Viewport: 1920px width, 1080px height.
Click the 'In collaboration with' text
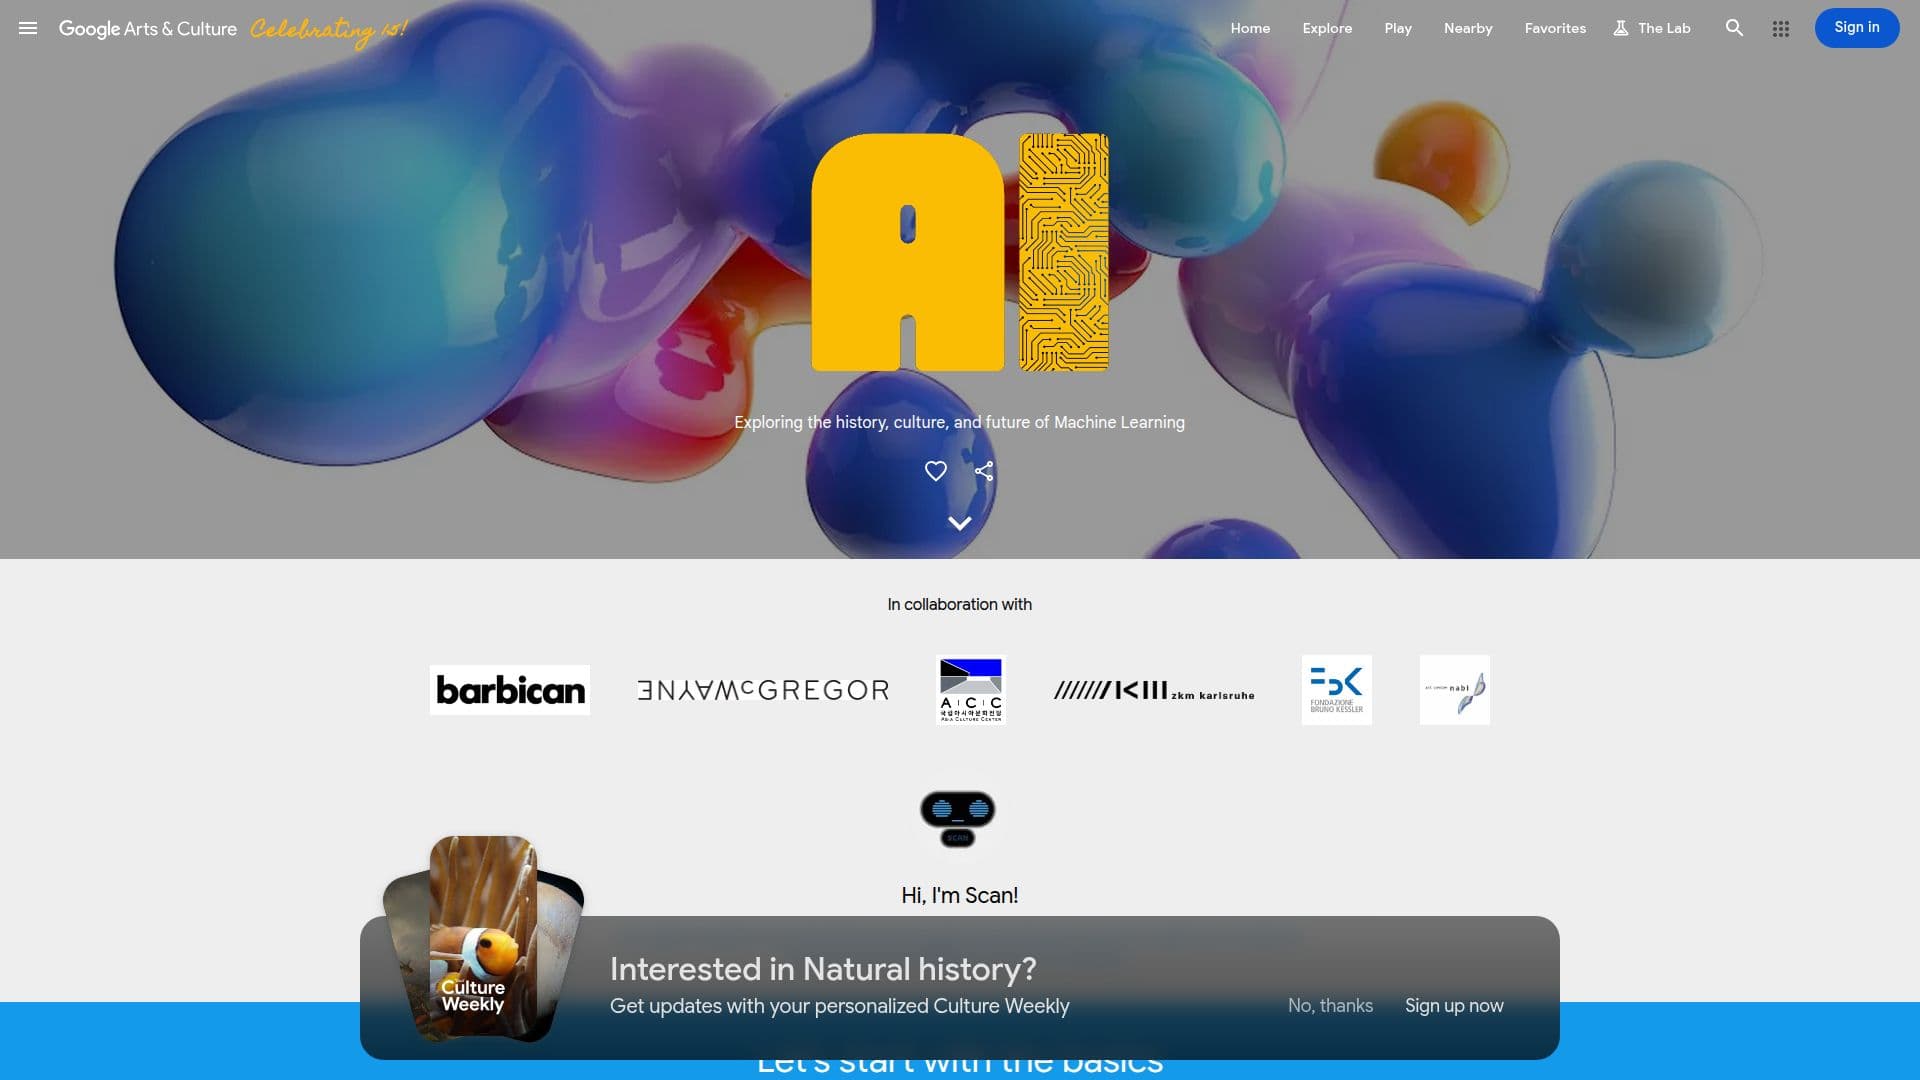coord(959,604)
